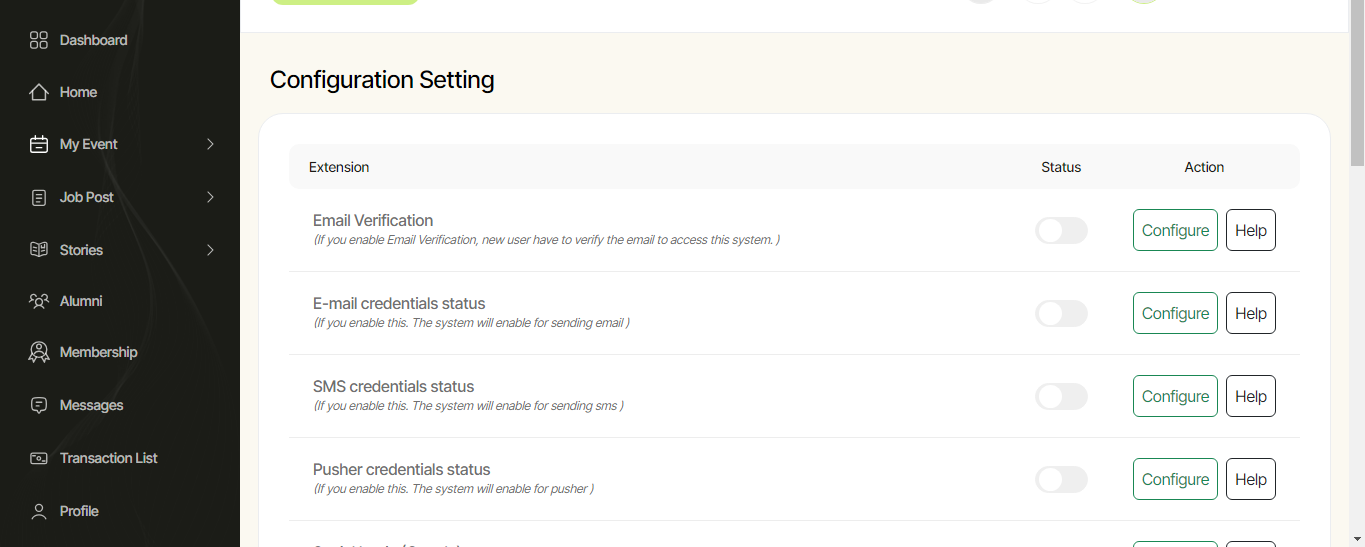
Task: Open the Profile menu item
Action: [x=79, y=511]
